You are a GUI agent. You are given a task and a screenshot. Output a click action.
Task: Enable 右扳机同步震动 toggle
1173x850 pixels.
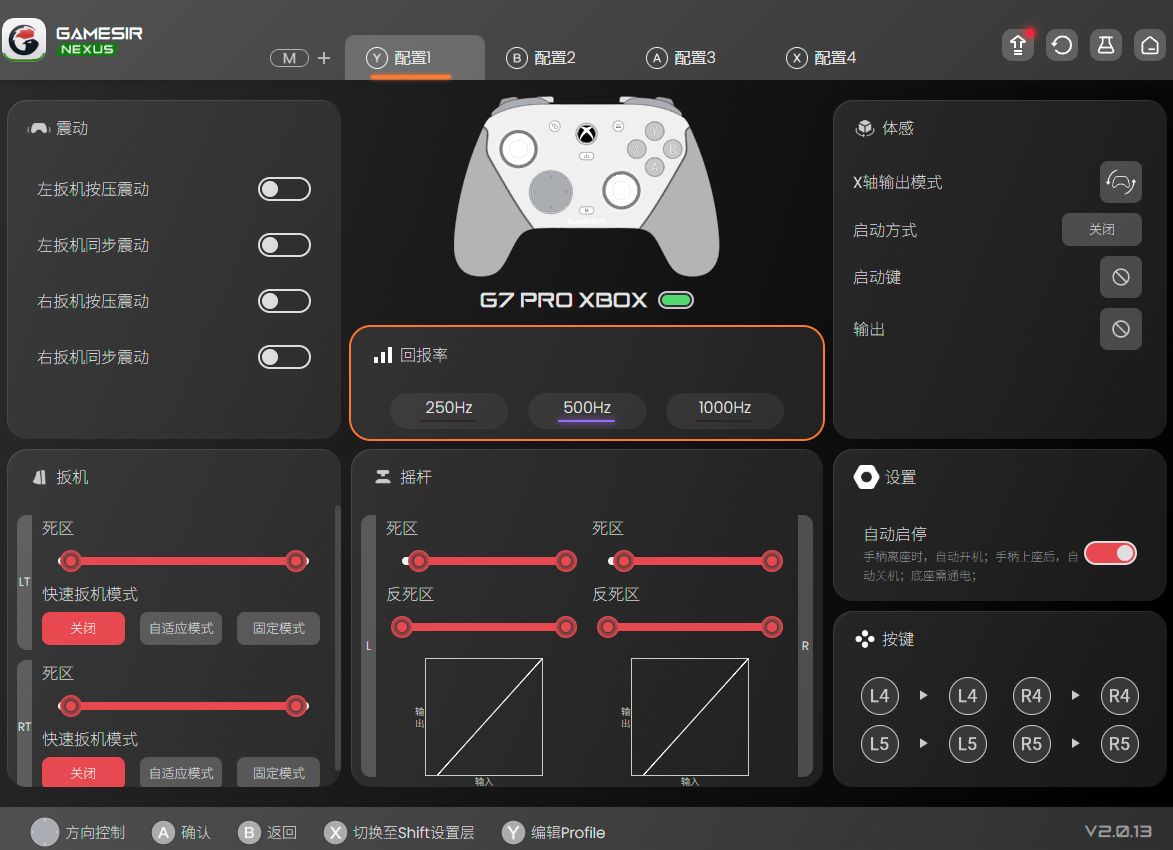point(284,357)
